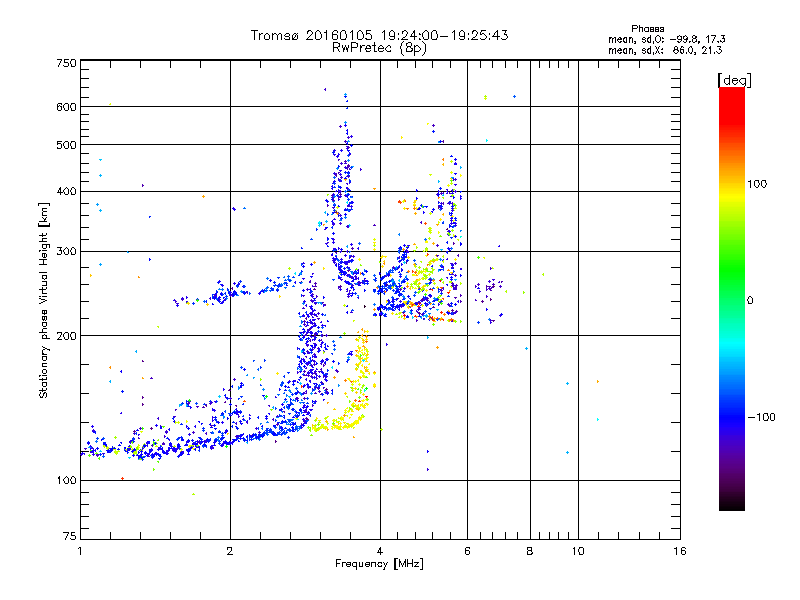Click the 'RwPretec (8p)' subtitle

379,48
